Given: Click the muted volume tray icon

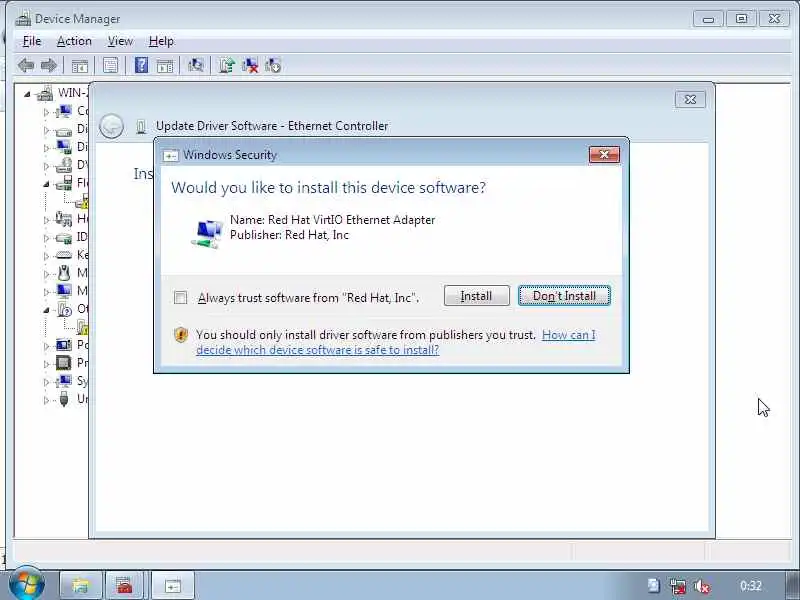Looking at the screenshot, I should tap(702, 586).
